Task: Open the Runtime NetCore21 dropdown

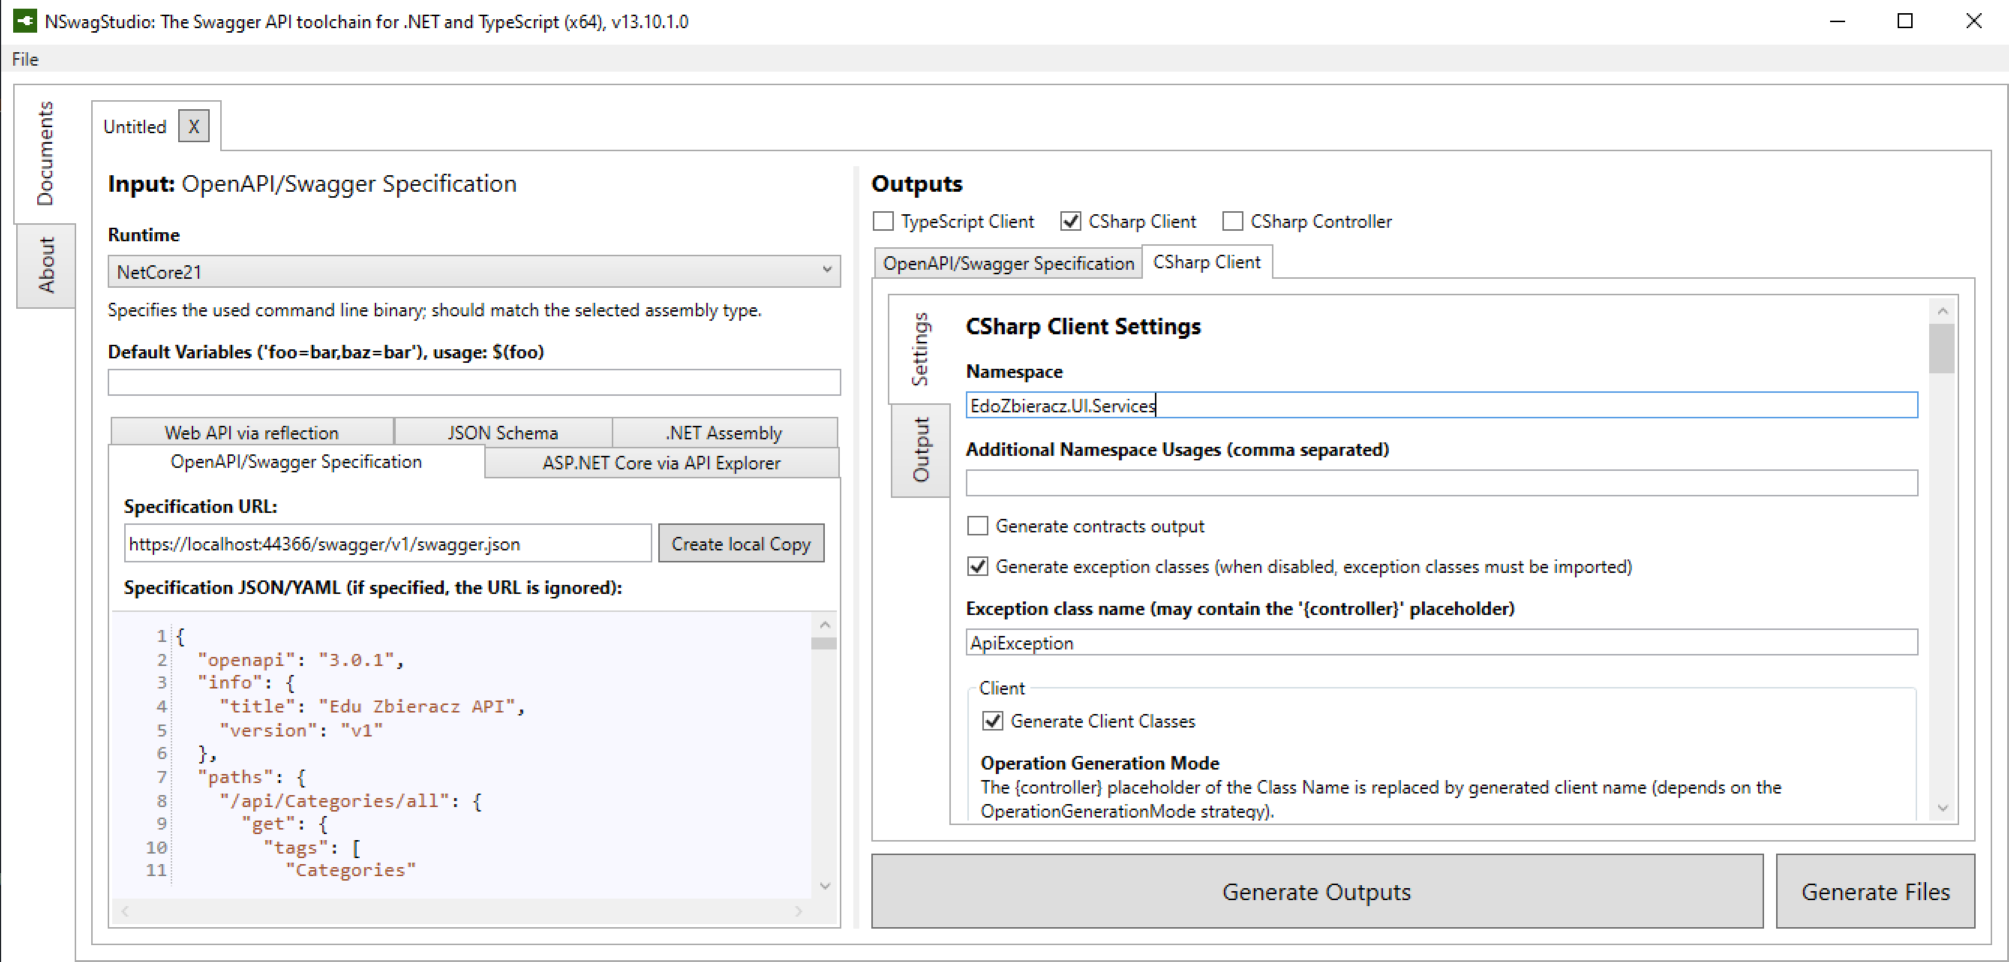Action: click(474, 271)
